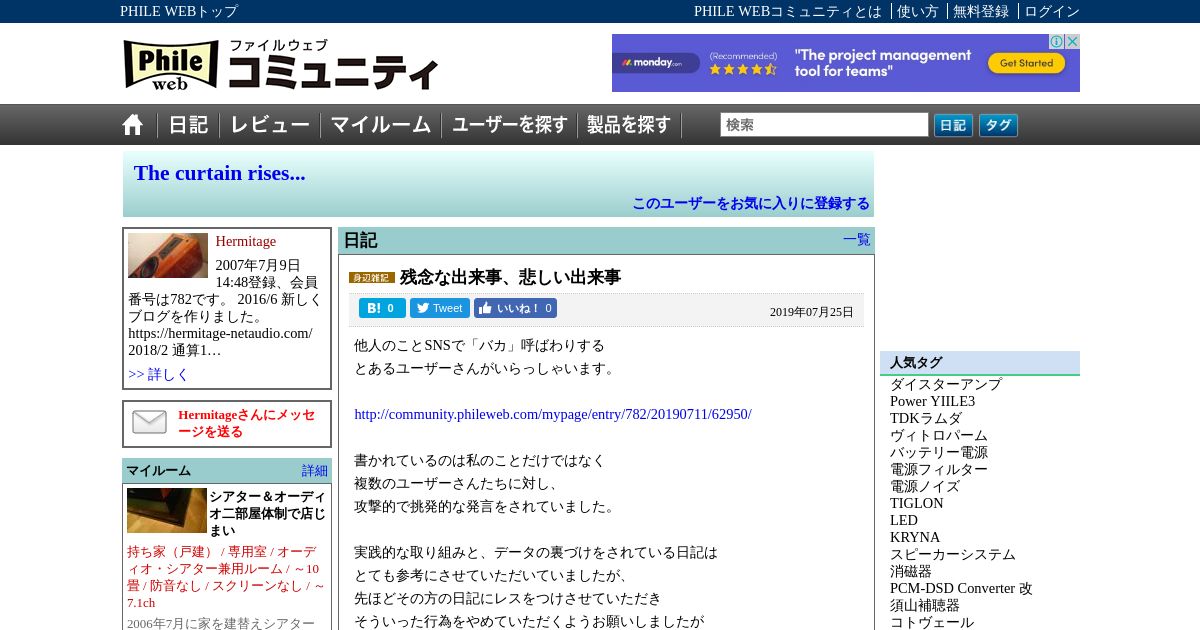
Task: Open the Phile web community logo
Action: pos(281,65)
